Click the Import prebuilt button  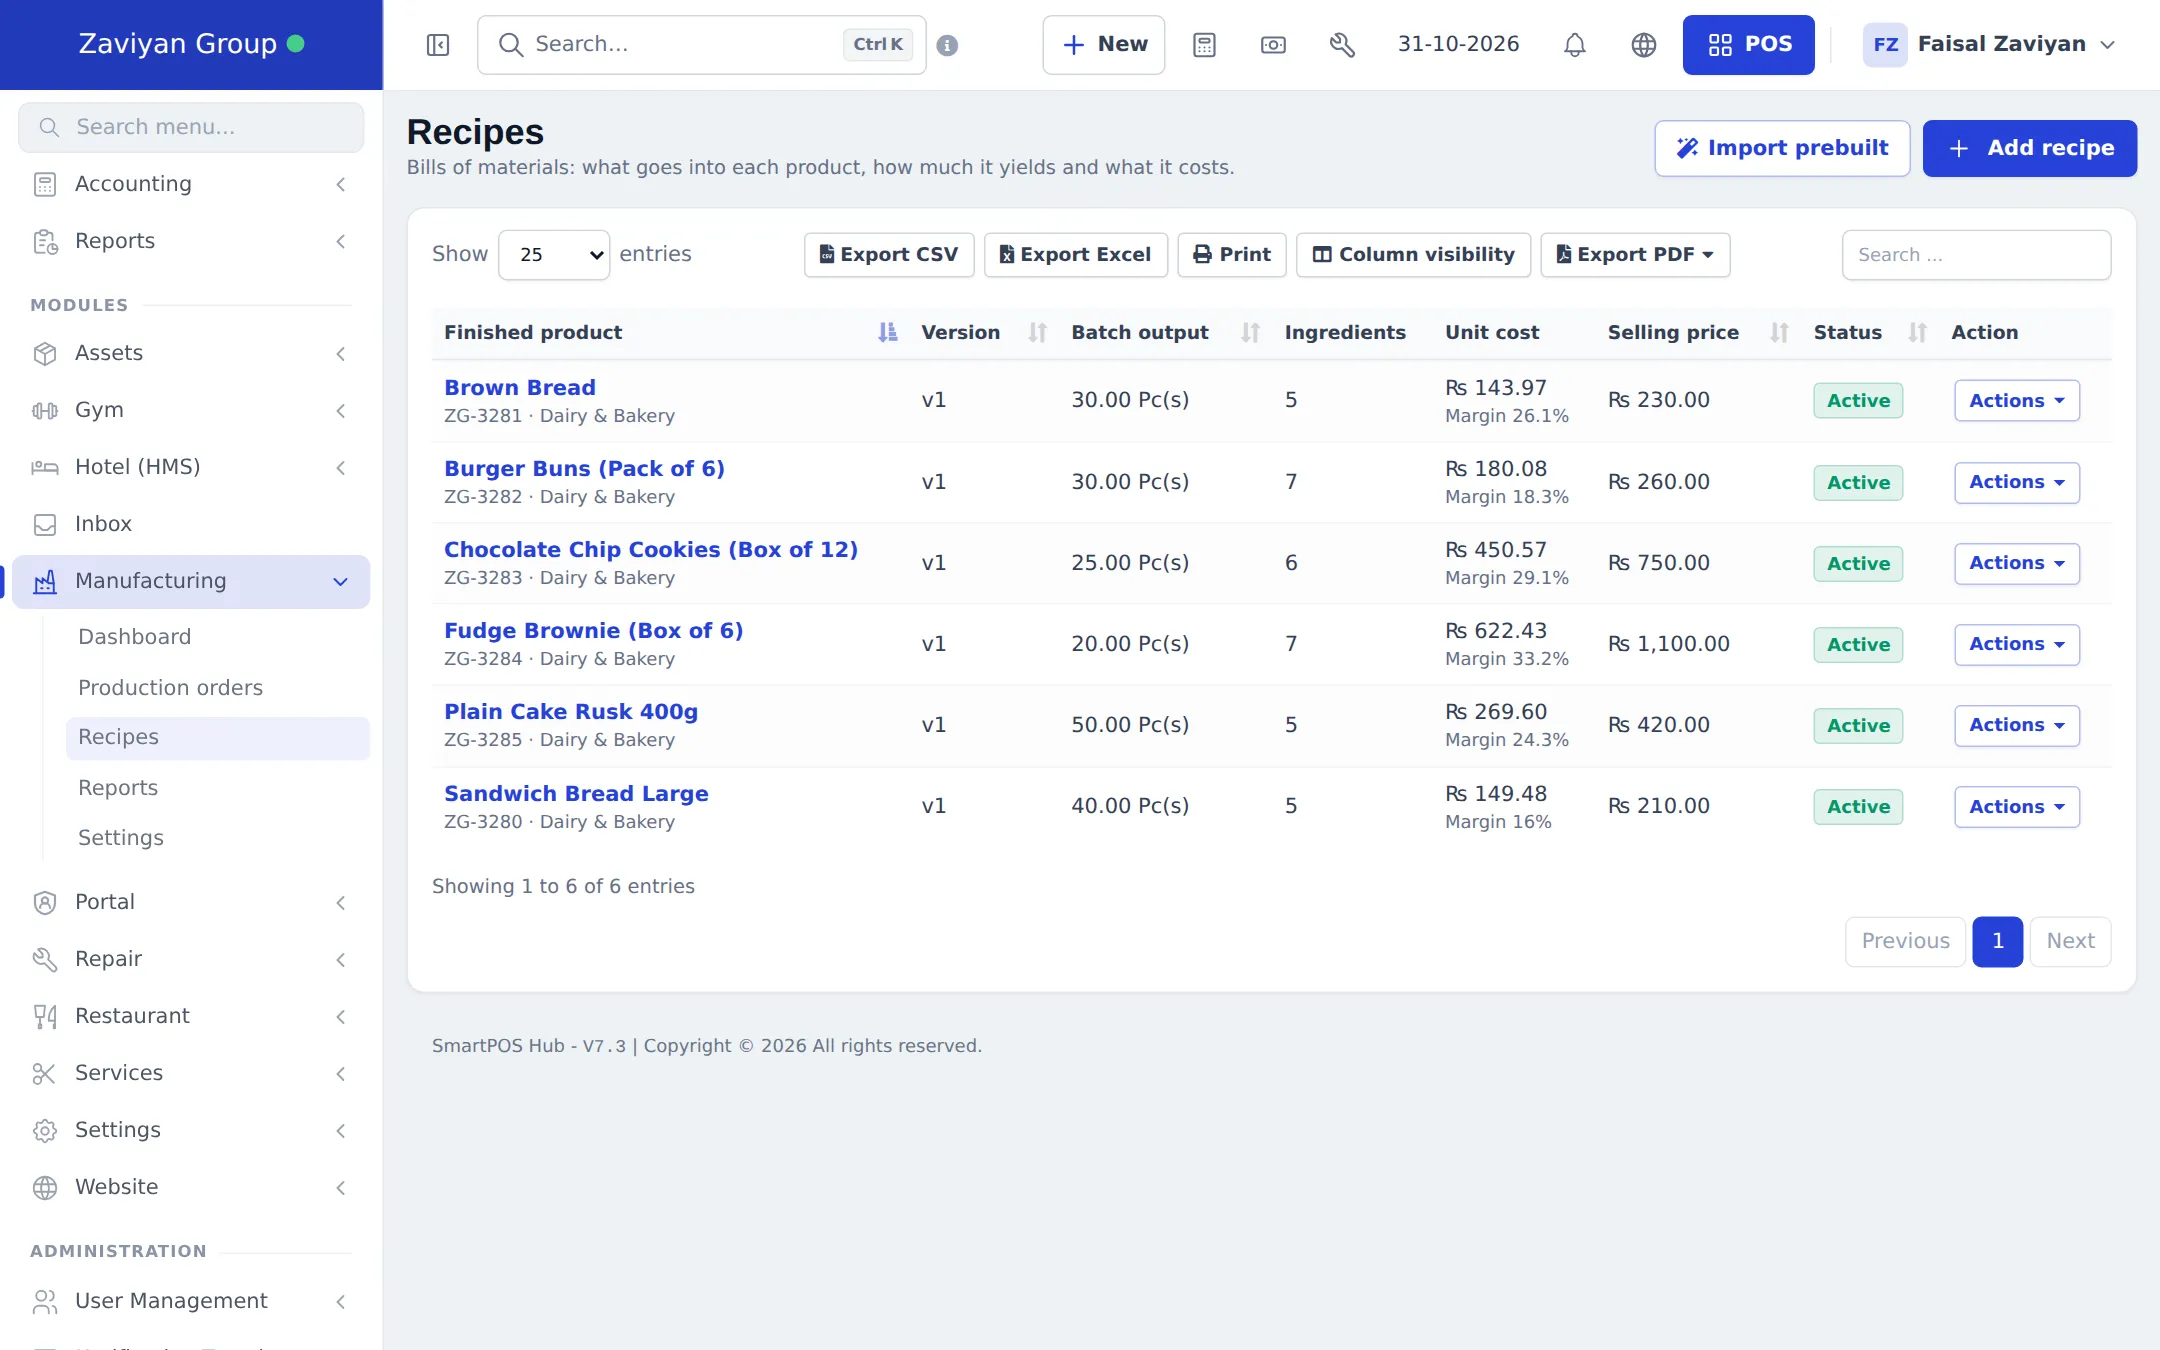tap(1782, 148)
